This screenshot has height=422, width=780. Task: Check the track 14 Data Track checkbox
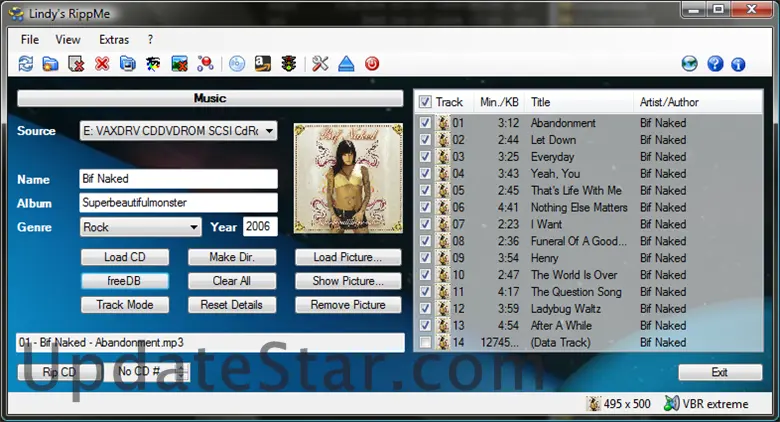[426, 343]
